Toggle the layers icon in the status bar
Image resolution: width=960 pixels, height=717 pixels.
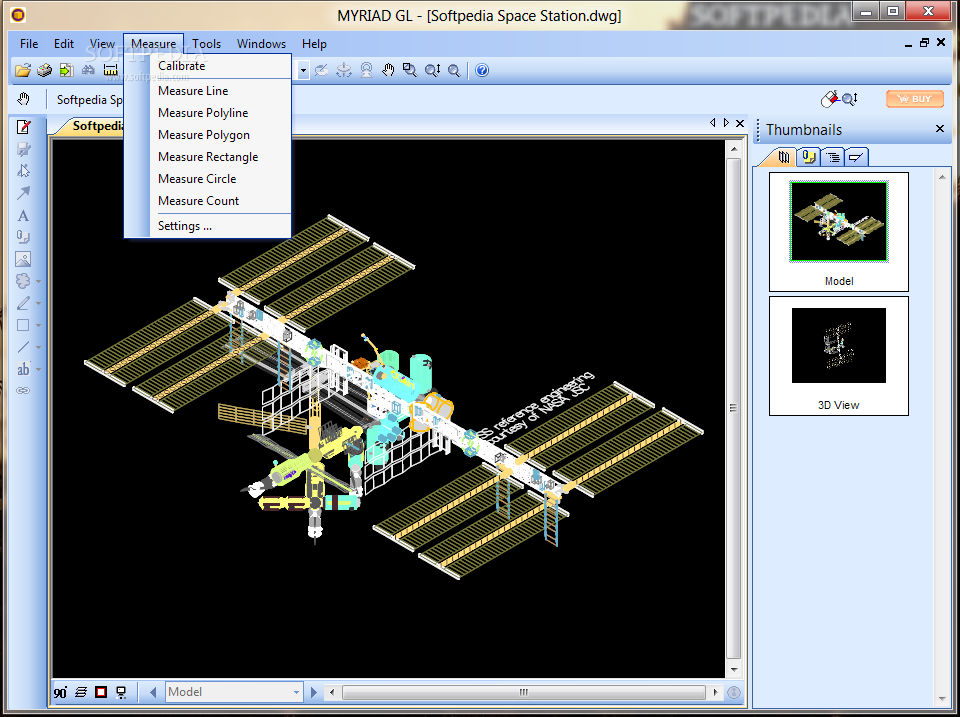click(x=81, y=693)
